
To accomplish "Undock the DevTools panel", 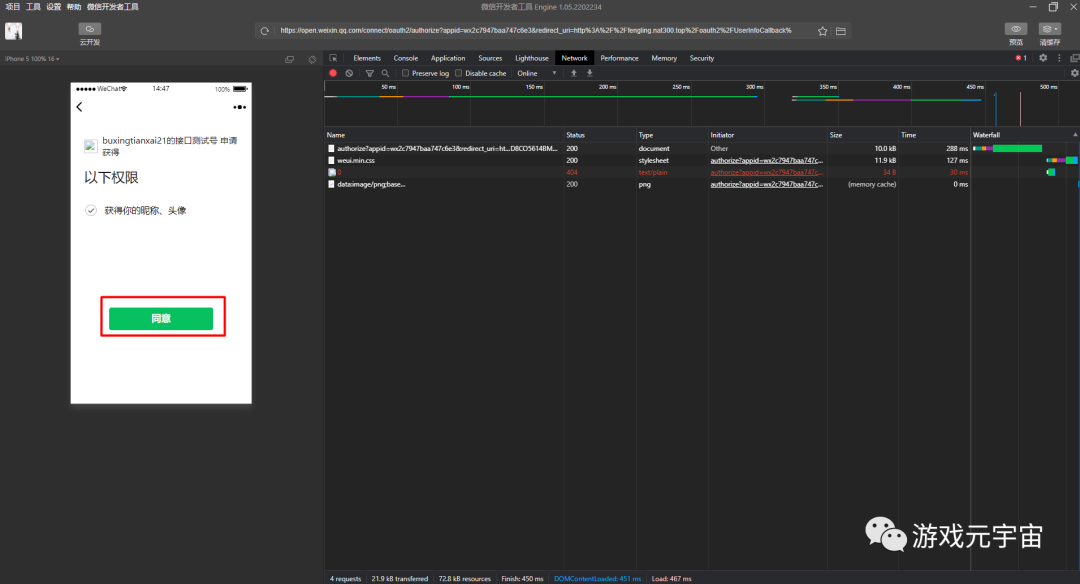I will pyautogui.click(x=1074, y=58).
